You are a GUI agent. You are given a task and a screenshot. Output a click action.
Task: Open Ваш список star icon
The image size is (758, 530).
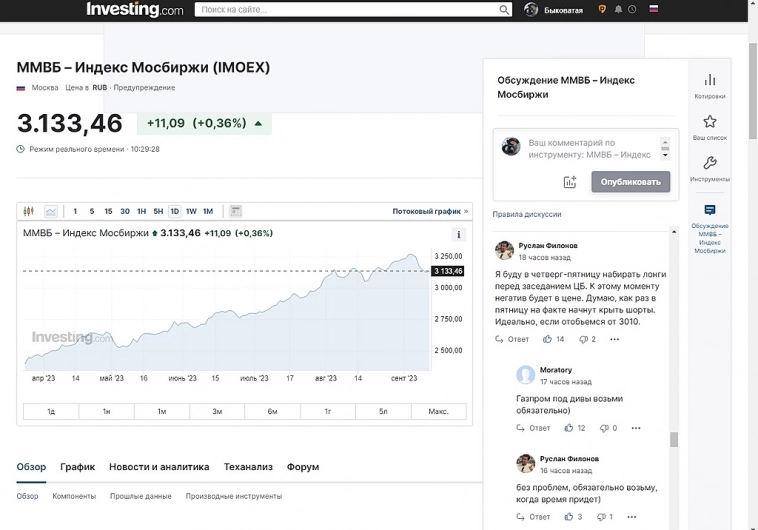click(710, 126)
